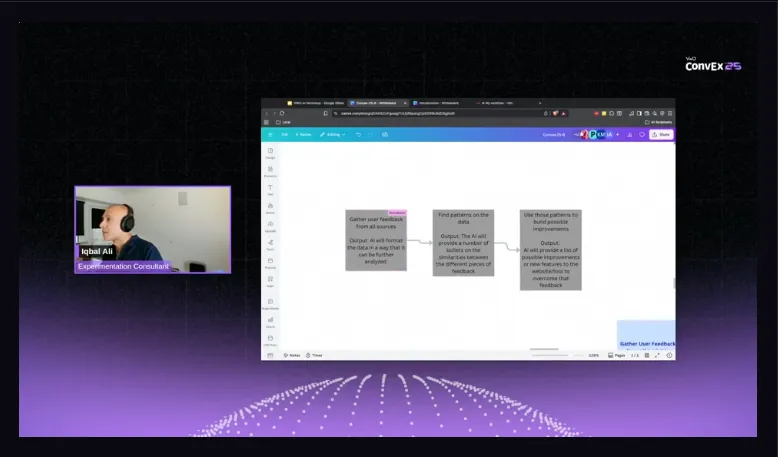Open the browser bookmark icon beside the address bar
This screenshot has width=778, height=457.
pos(325,113)
